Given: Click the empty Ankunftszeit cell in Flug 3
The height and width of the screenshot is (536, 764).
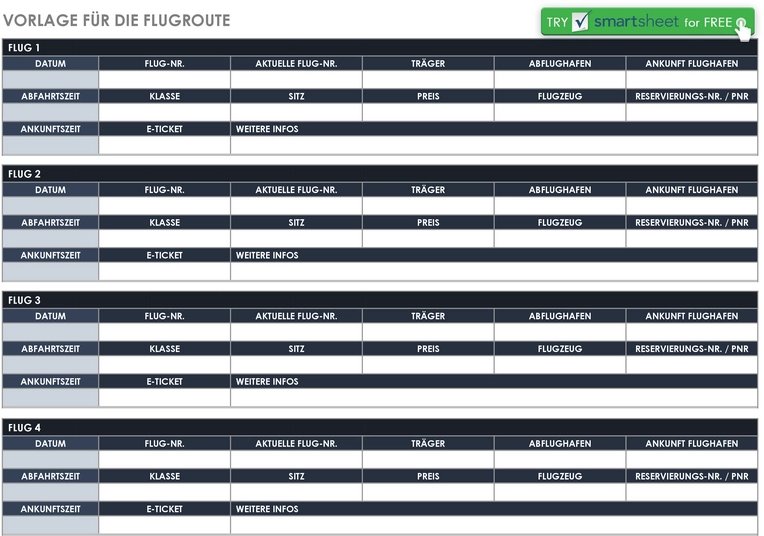Looking at the screenshot, I should 50,397.
